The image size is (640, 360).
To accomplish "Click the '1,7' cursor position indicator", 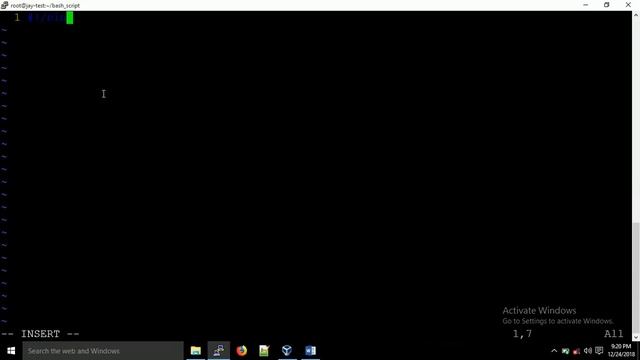I will click(x=522, y=334).
